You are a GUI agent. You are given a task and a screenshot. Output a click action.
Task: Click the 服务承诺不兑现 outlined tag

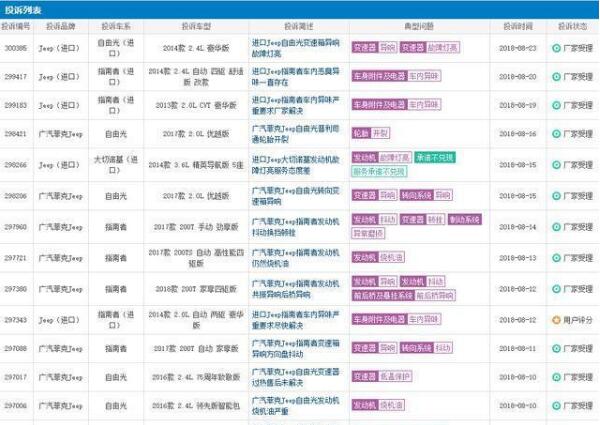tap(379, 171)
